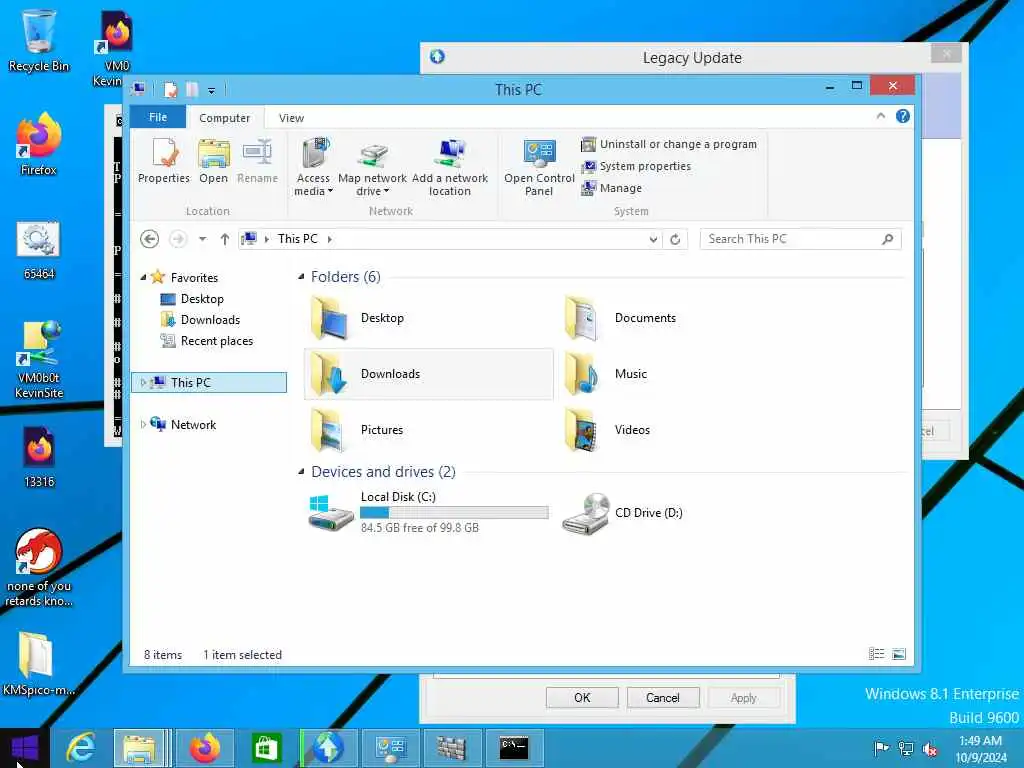Expand the This PC breadcrumb arrow
The image size is (1024, 768).
(330, 239)
